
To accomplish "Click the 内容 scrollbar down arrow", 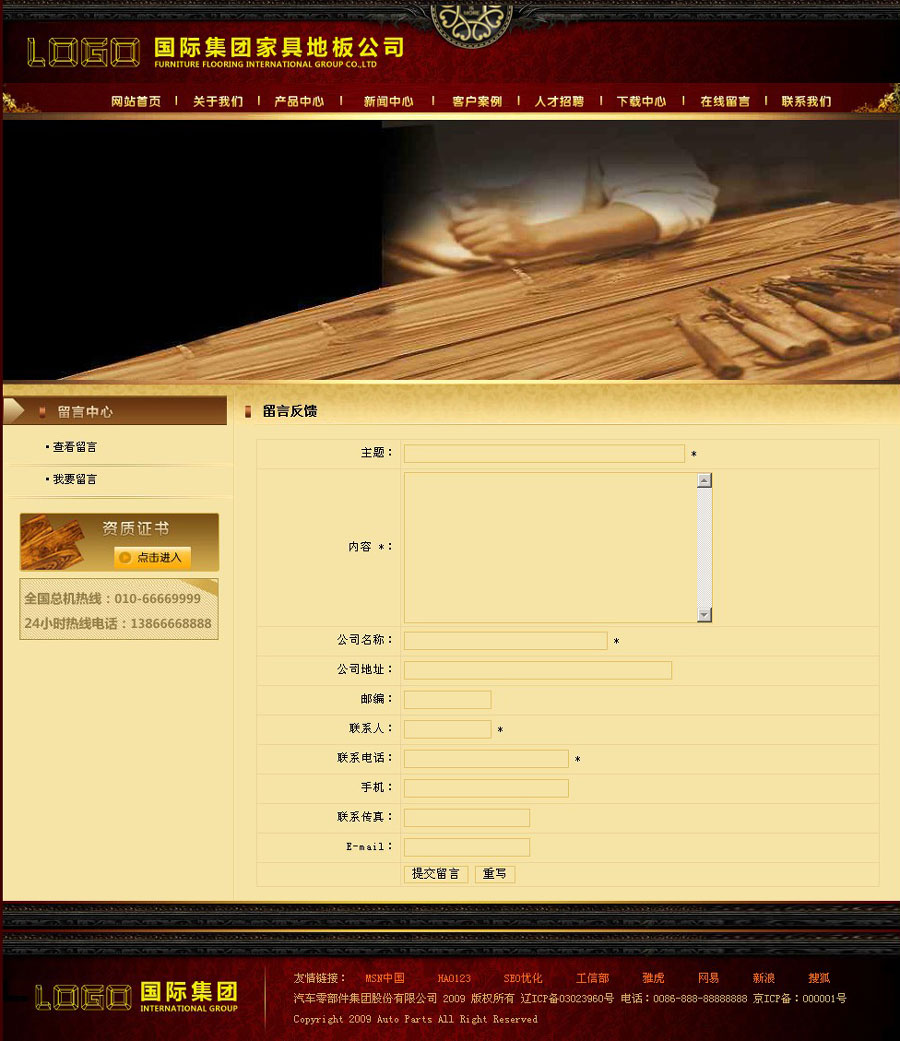I will (x=705, y=615).
